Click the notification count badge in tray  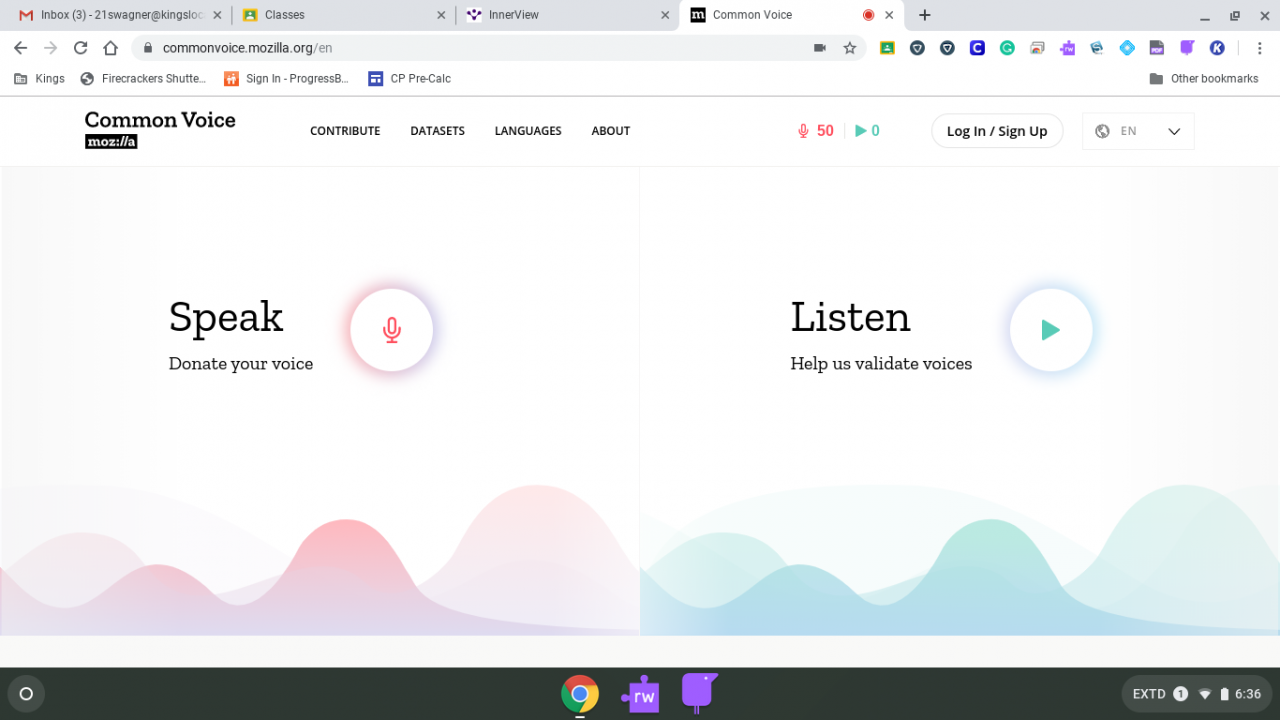(x=1180, y=694)
